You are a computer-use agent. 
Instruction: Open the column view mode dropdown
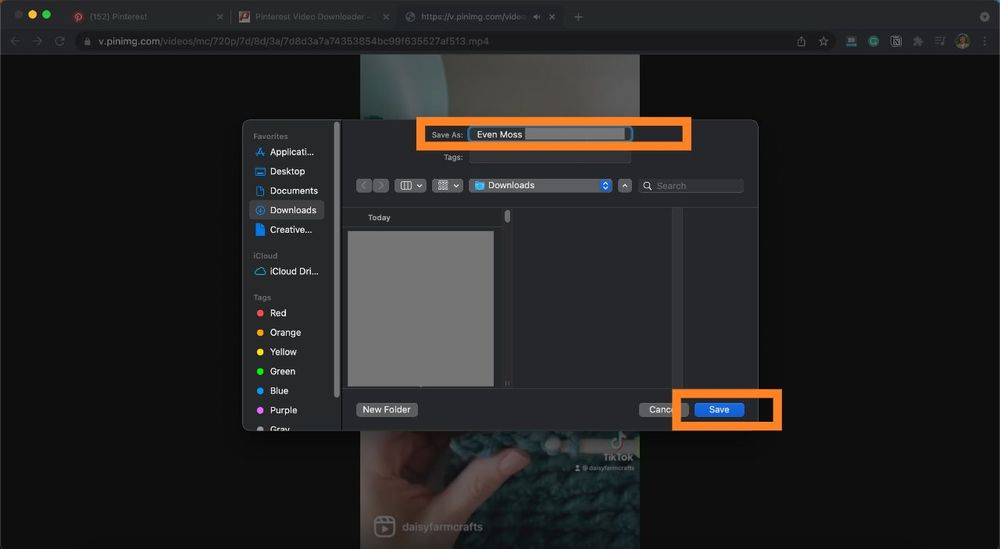pyautogui.click(x=411, y=186)
